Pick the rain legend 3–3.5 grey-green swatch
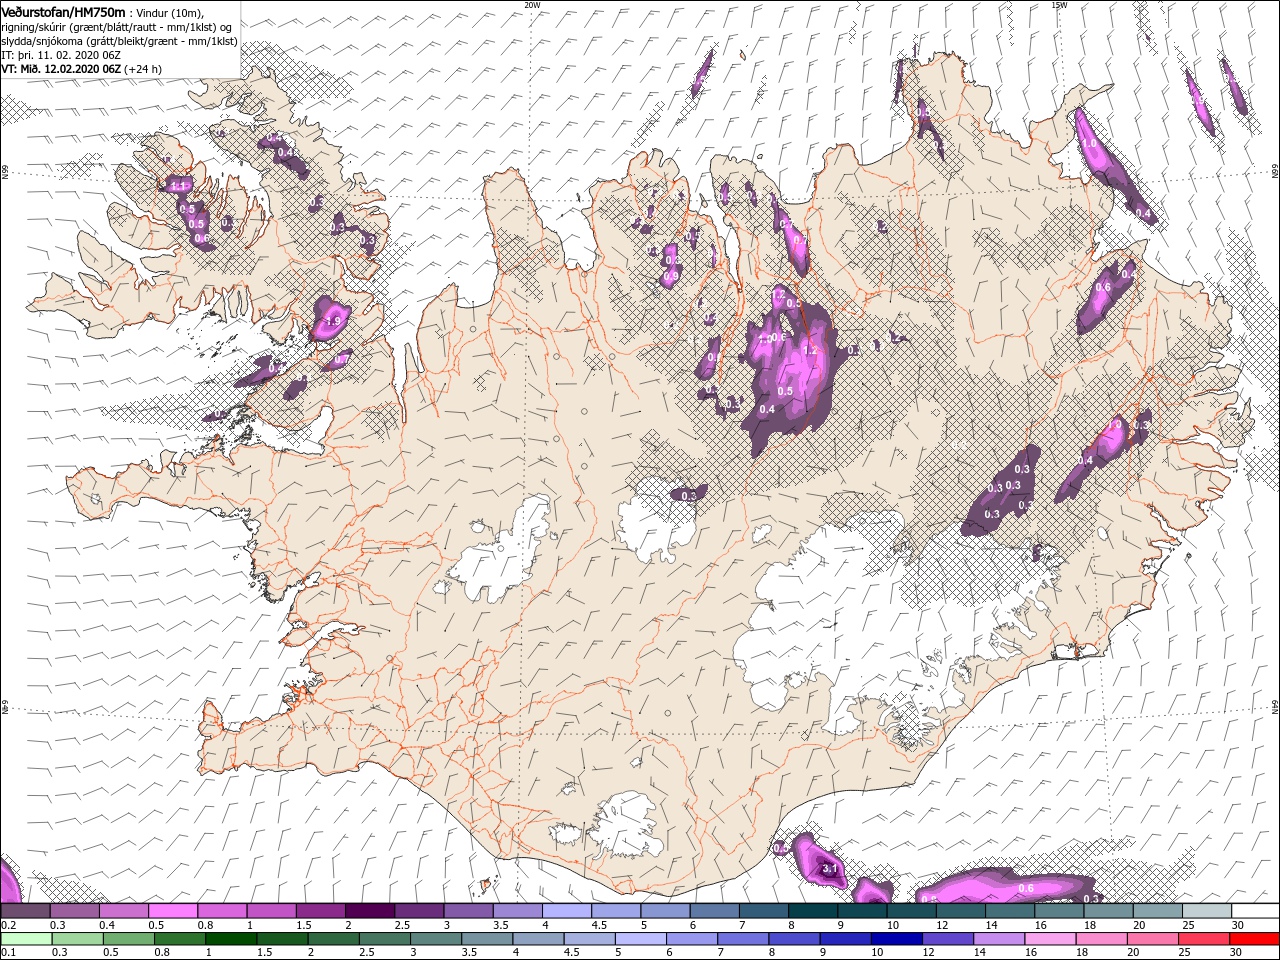The image size is (1280, 960). pos(436,939)
